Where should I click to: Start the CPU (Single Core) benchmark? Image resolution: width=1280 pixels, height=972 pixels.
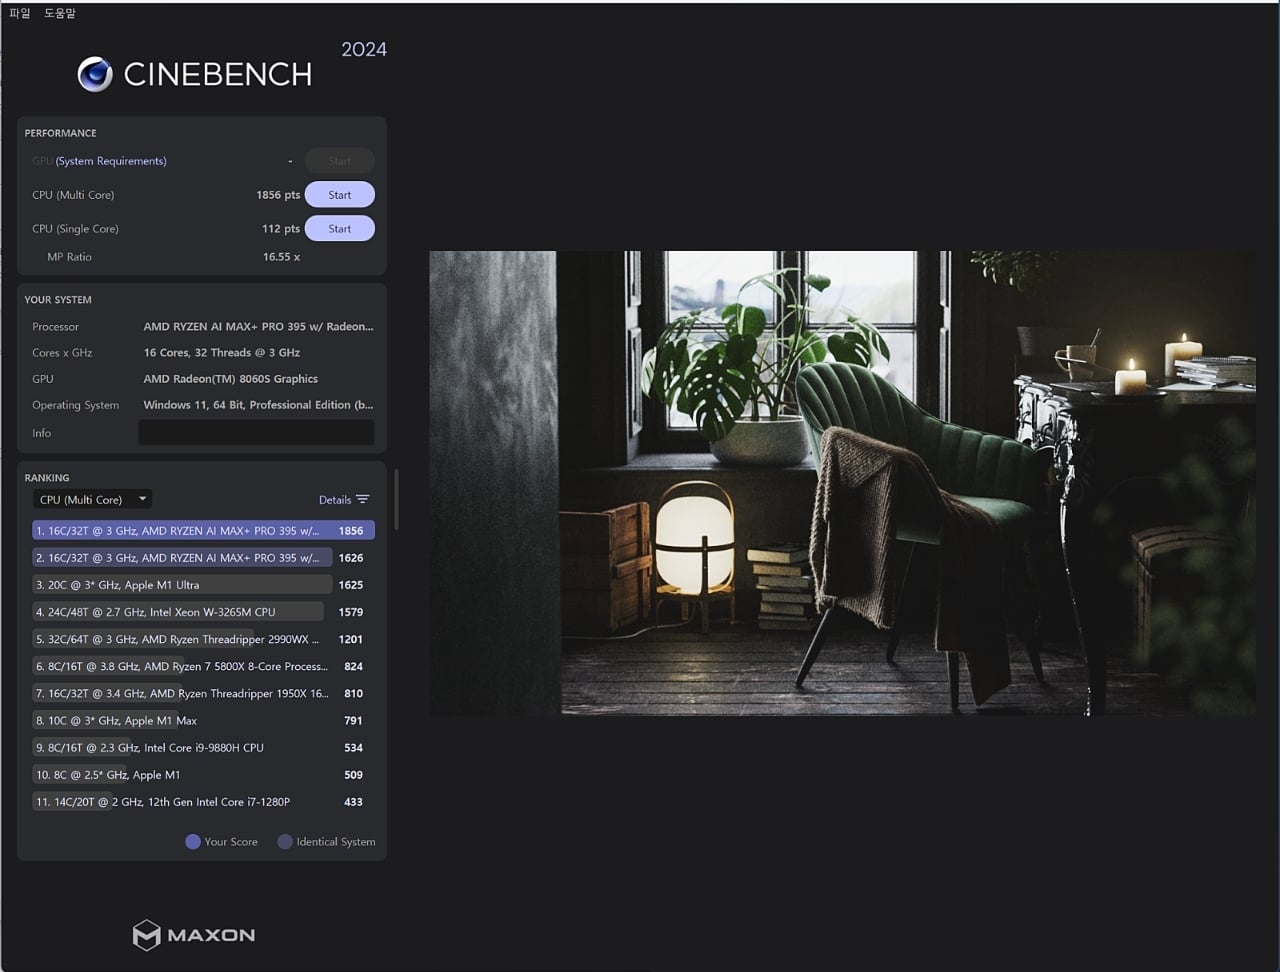click(x=340, y=229)
